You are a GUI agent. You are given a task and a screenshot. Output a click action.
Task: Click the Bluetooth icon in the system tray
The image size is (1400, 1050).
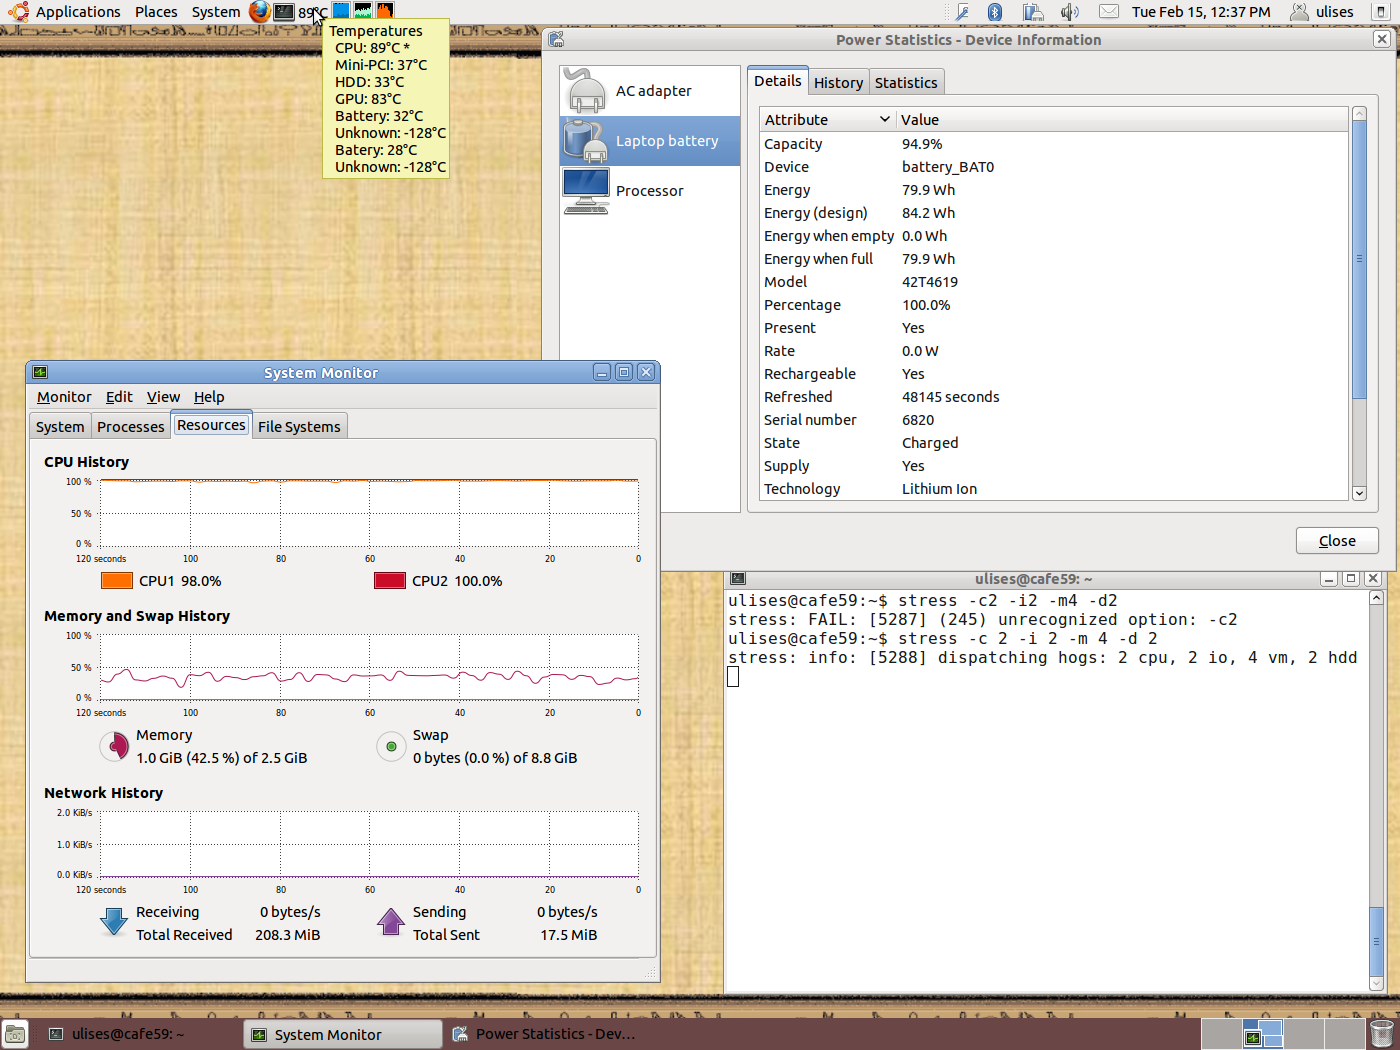[994, 12]
